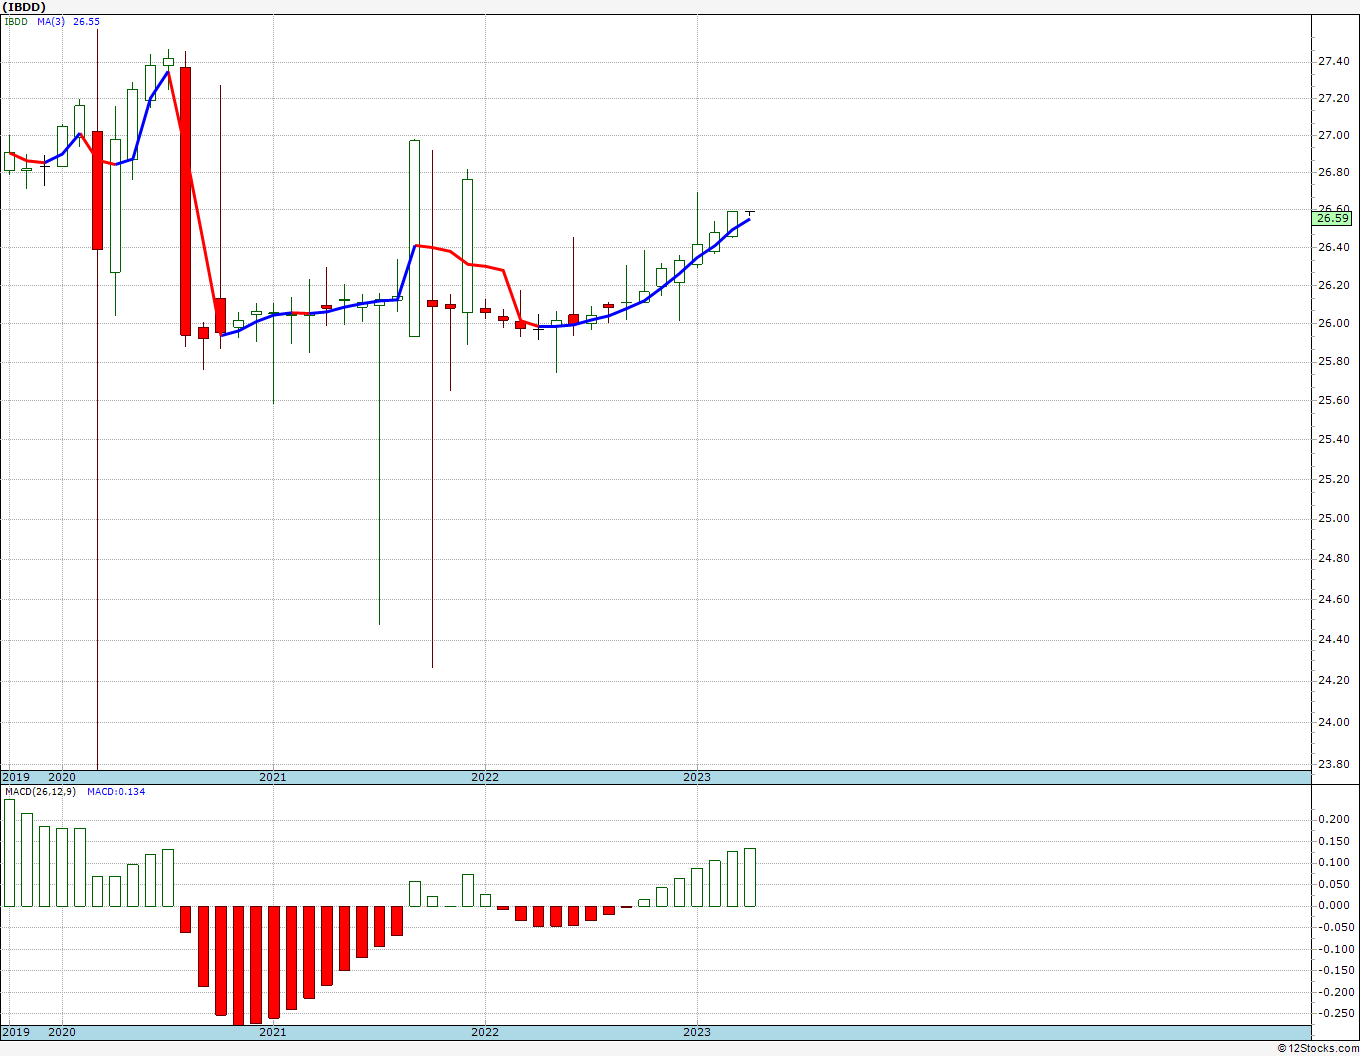Click the 25.00 price axis label
This screenshot has width=1360, height=1056.
pyautogui.click(x=1333, y=518)
